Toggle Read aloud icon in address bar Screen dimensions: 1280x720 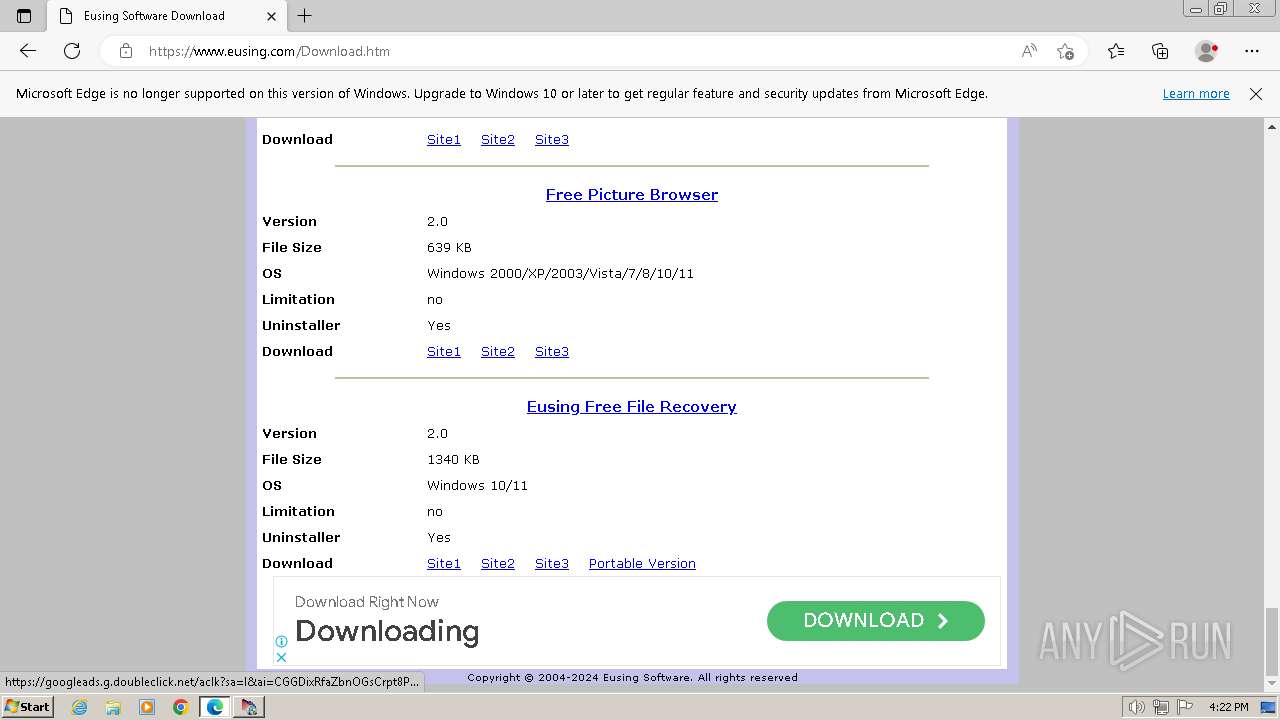pos(1029,51)
